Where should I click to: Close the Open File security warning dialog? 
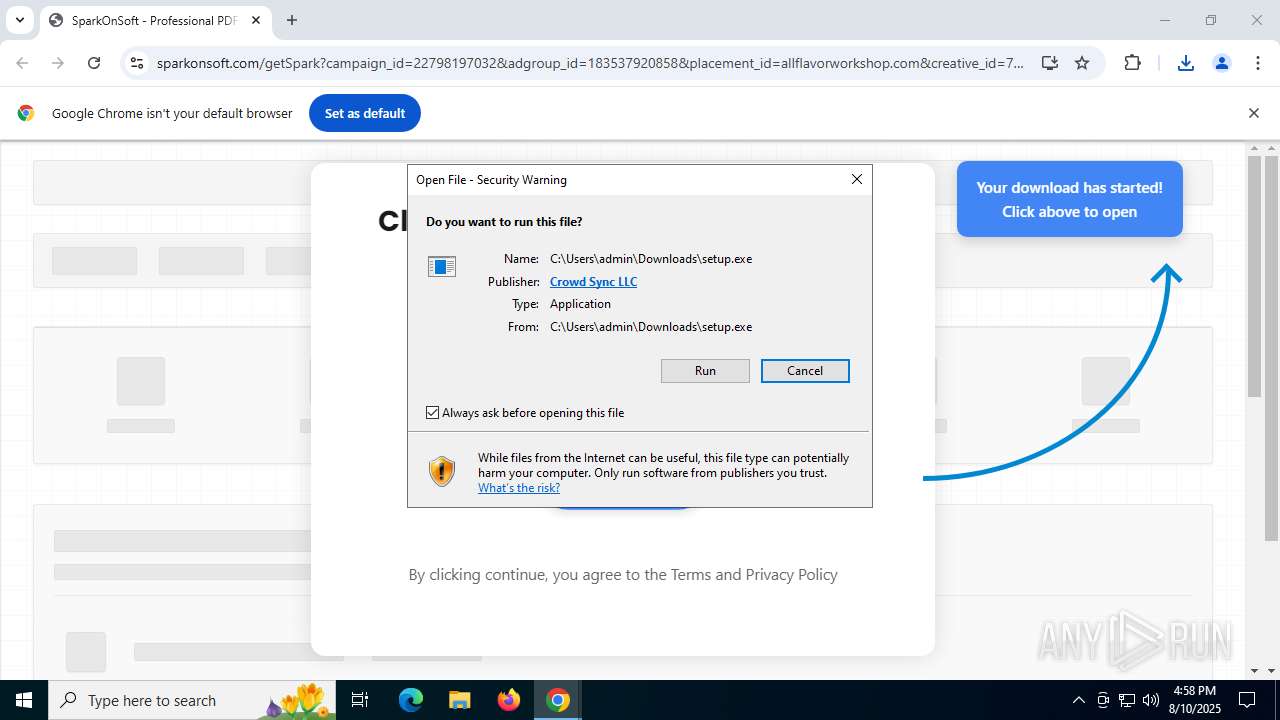[x=856, y=179]
